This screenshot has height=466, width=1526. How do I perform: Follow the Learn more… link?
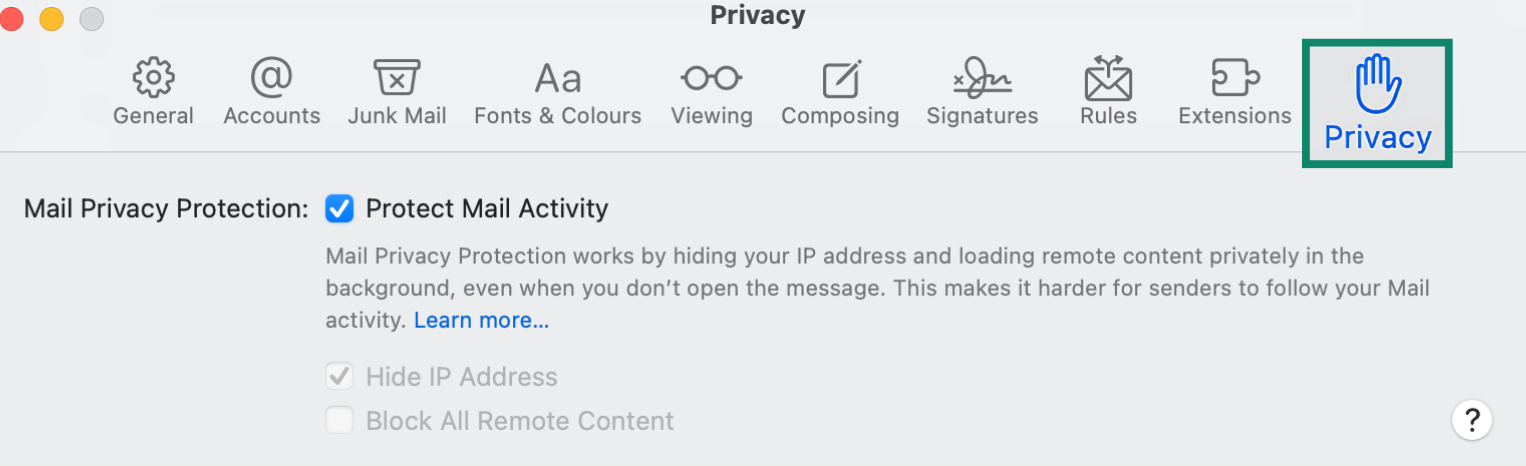pos(481,320)
